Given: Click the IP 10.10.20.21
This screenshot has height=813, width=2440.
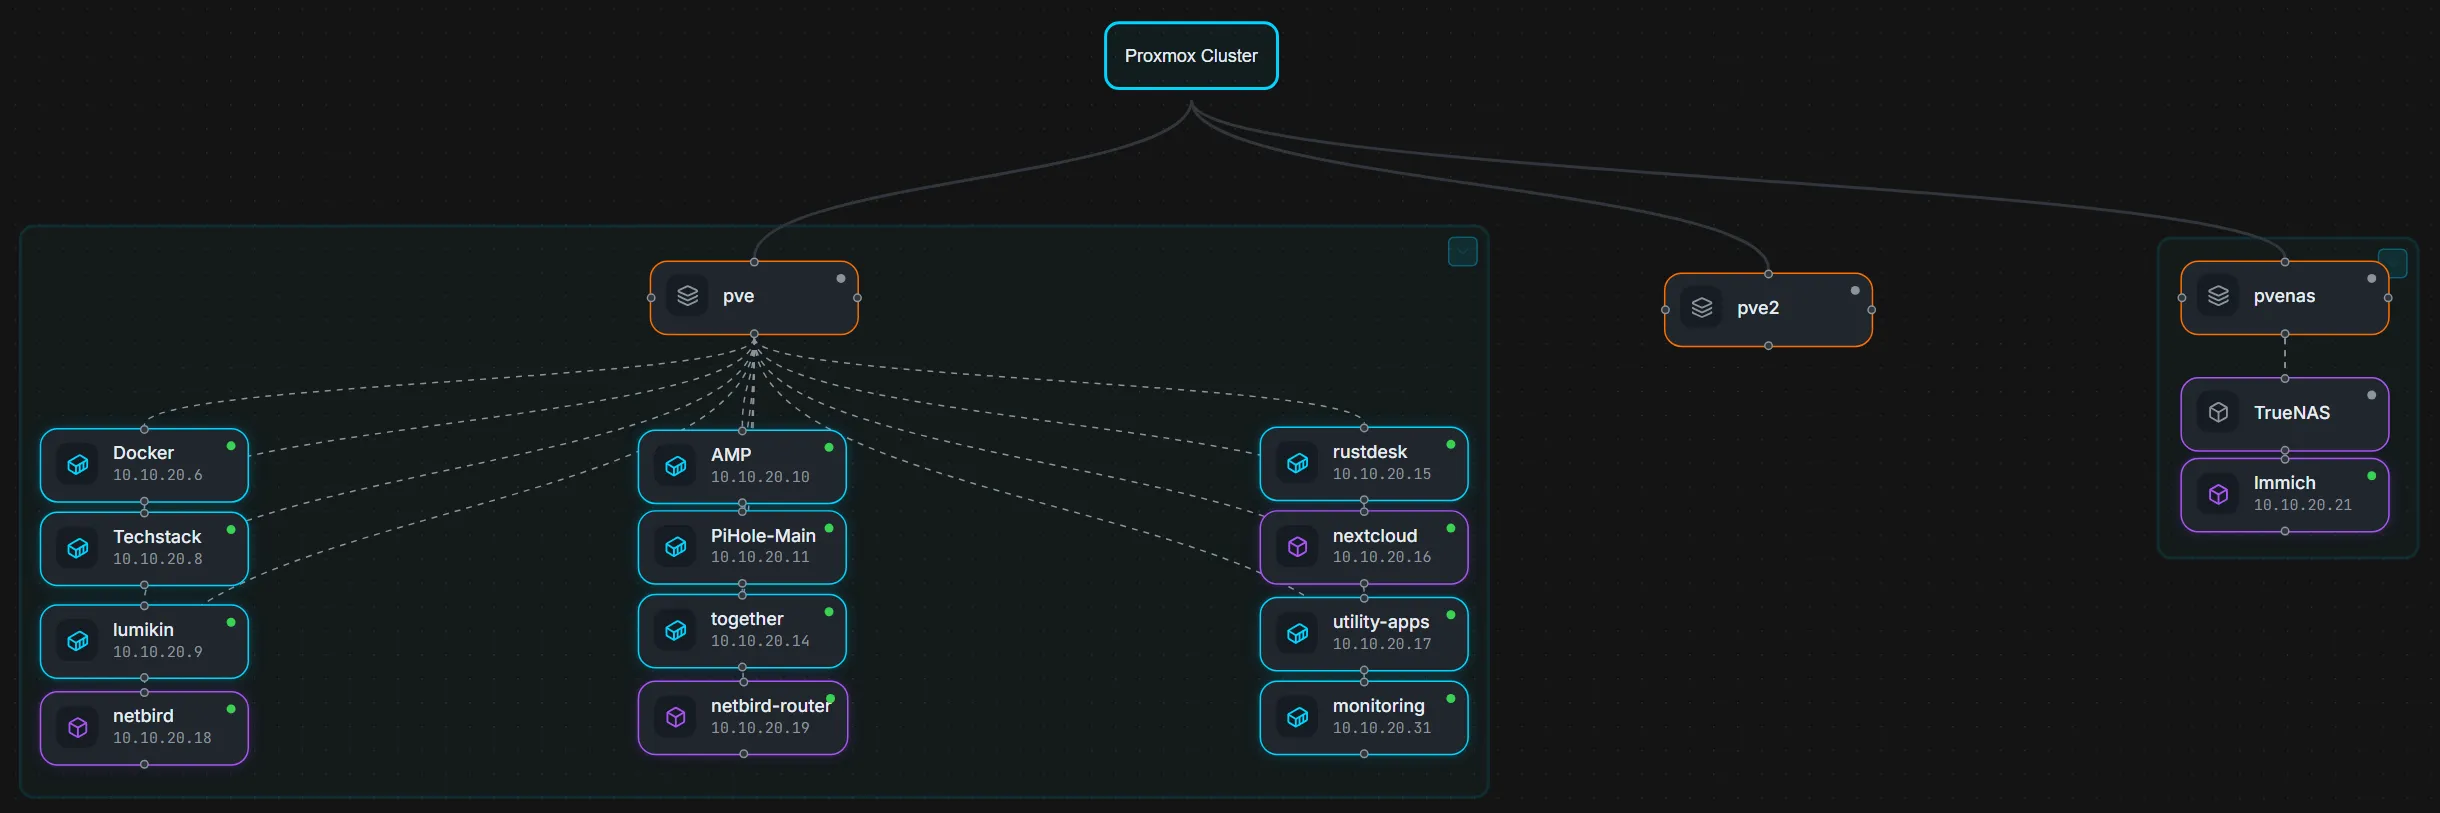Looking at the screenshot, I should (2302, 505).
